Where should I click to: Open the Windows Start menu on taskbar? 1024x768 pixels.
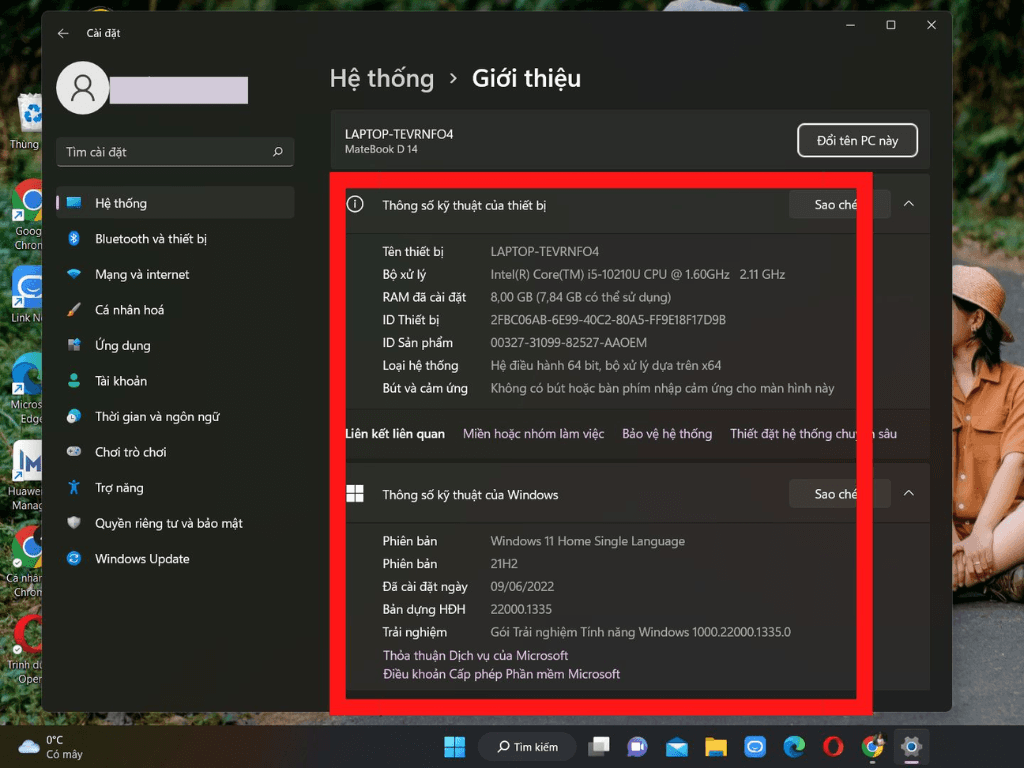[x=454, y=747]
